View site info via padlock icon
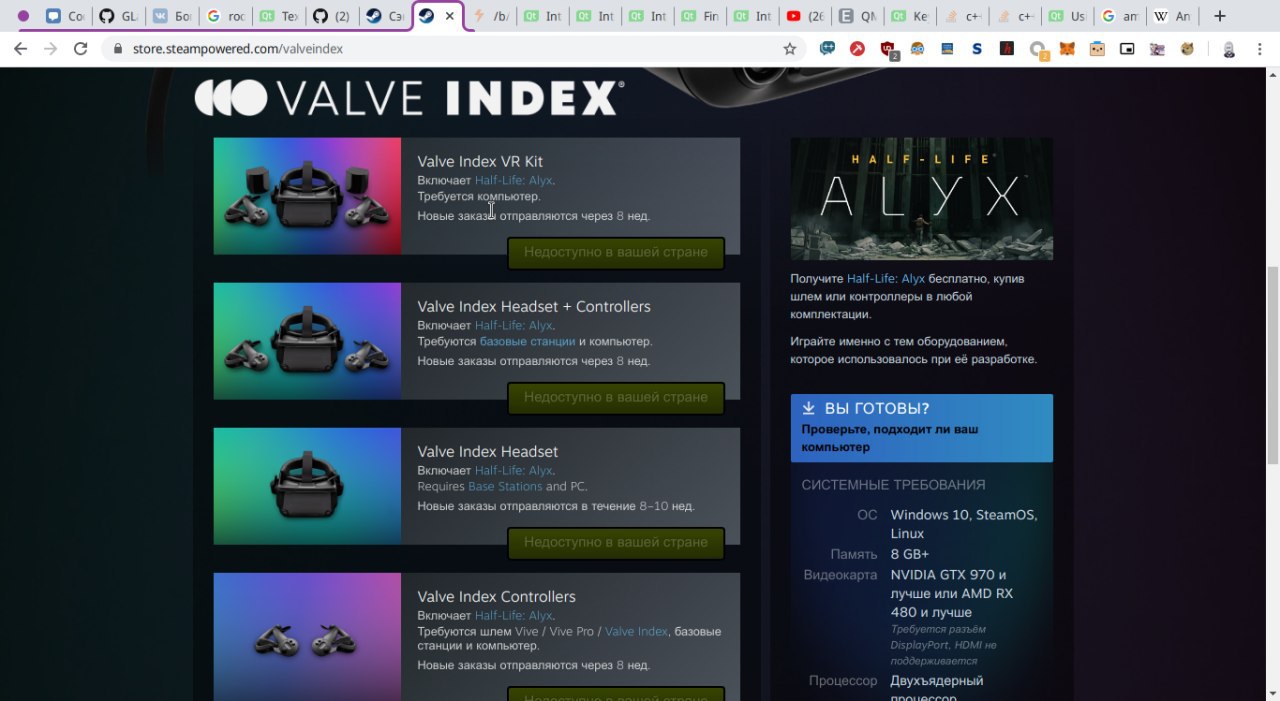 [x=118, y=48]
